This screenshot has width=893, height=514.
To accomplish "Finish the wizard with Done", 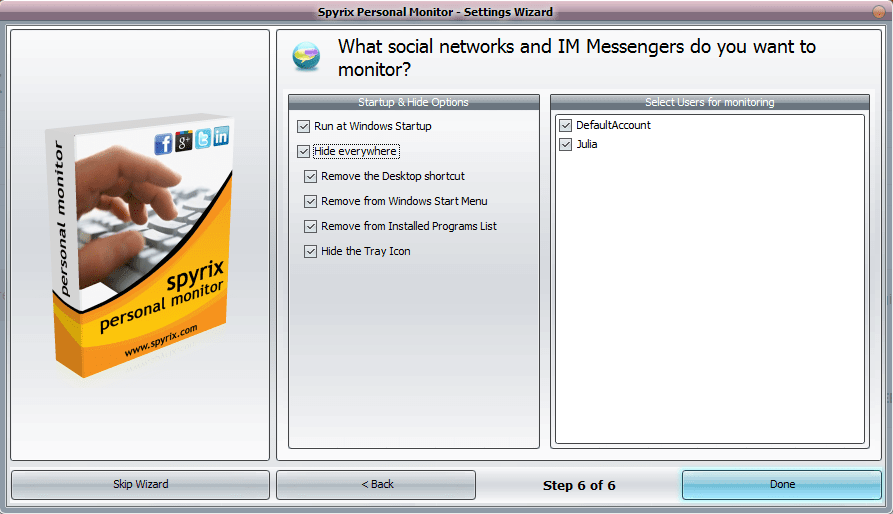I will coord(782,484).
